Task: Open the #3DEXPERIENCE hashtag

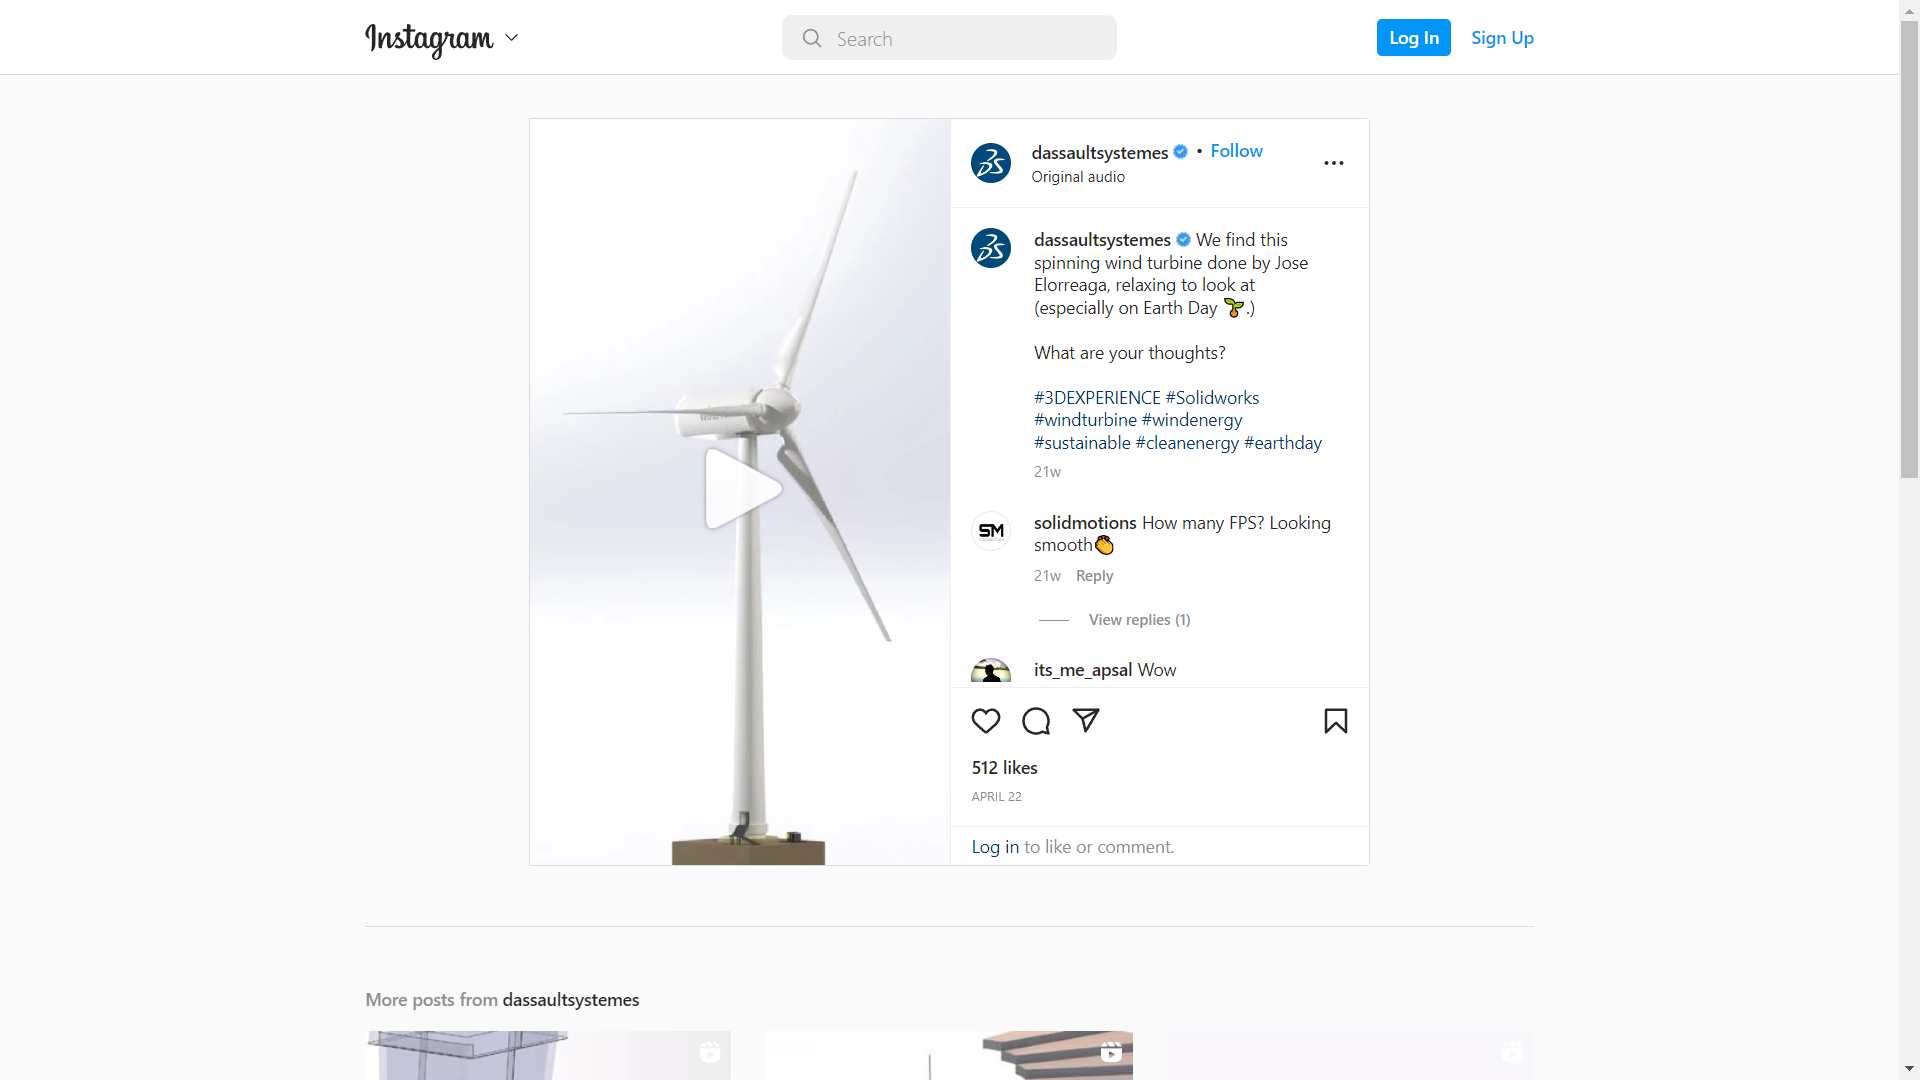Action: click(1097, 398)
